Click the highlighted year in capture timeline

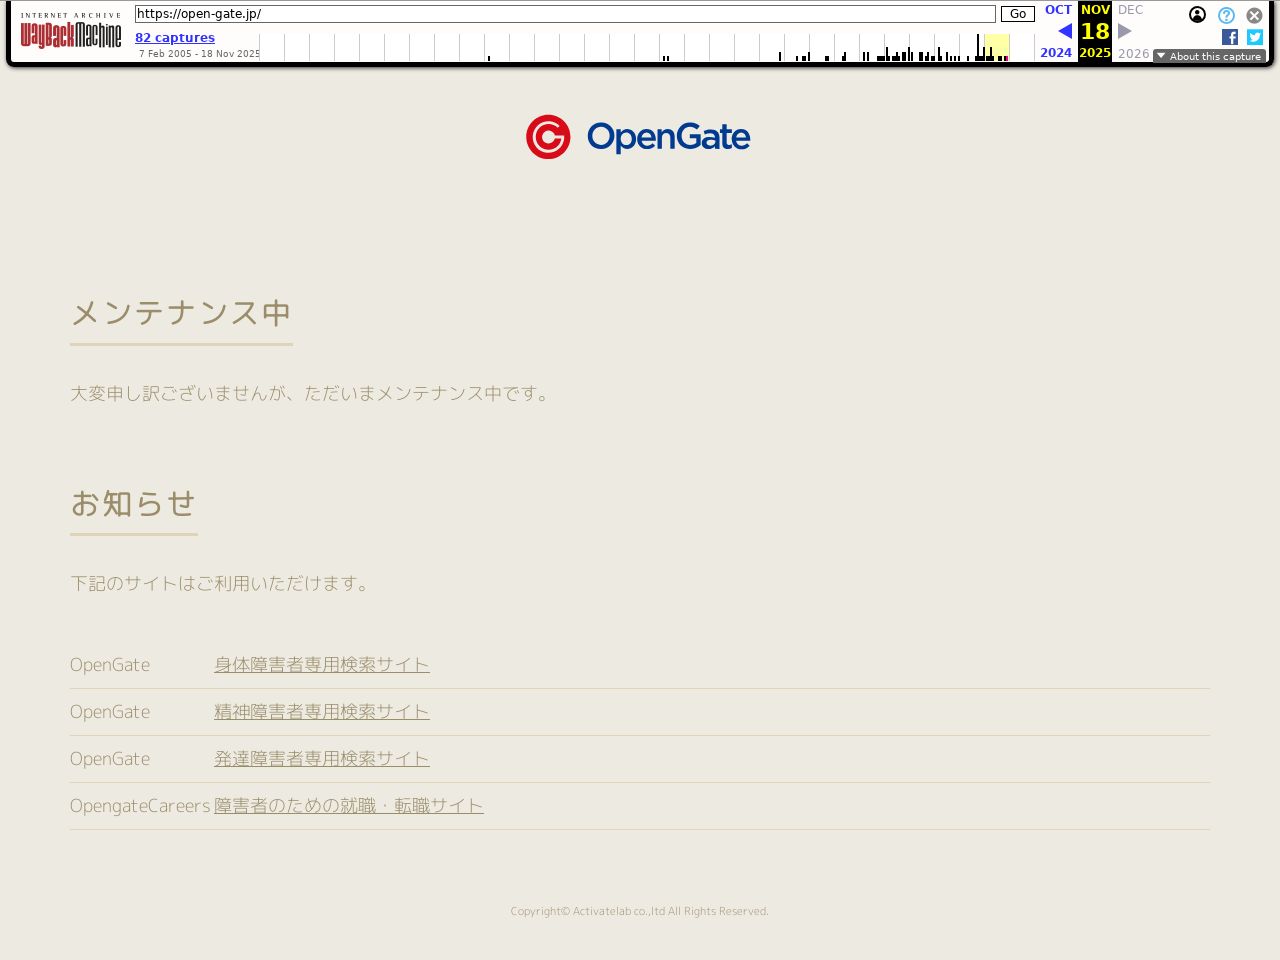(996, 47)
